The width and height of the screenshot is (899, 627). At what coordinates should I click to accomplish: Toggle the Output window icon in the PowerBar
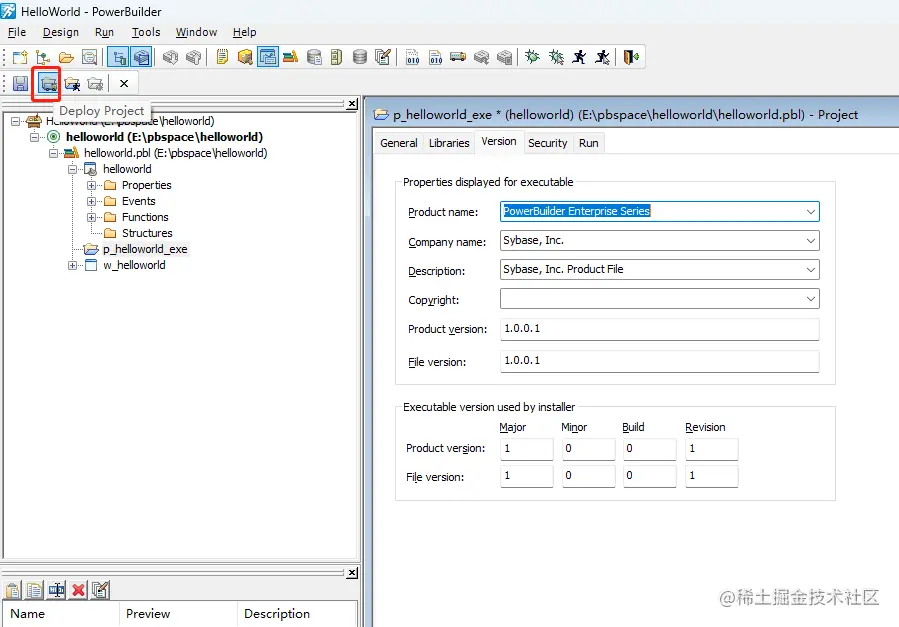[141, 57]
